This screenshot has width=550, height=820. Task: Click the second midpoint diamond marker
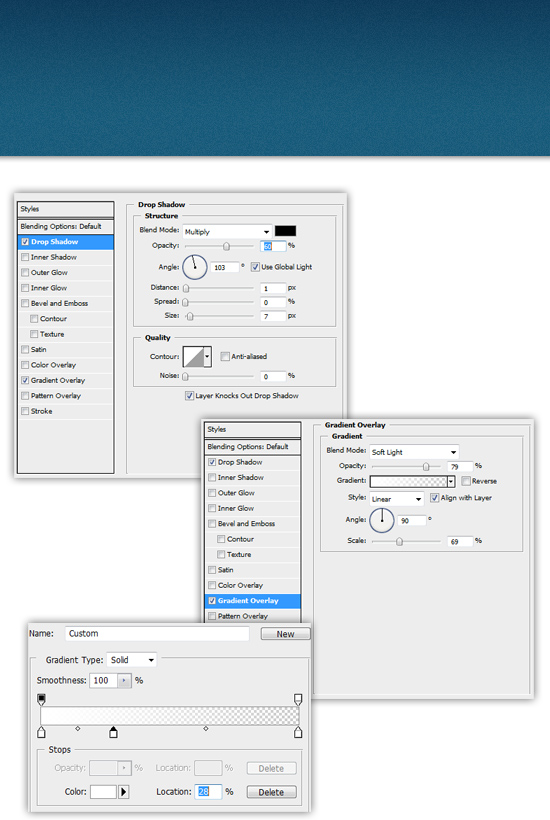(x=206, y=728)
